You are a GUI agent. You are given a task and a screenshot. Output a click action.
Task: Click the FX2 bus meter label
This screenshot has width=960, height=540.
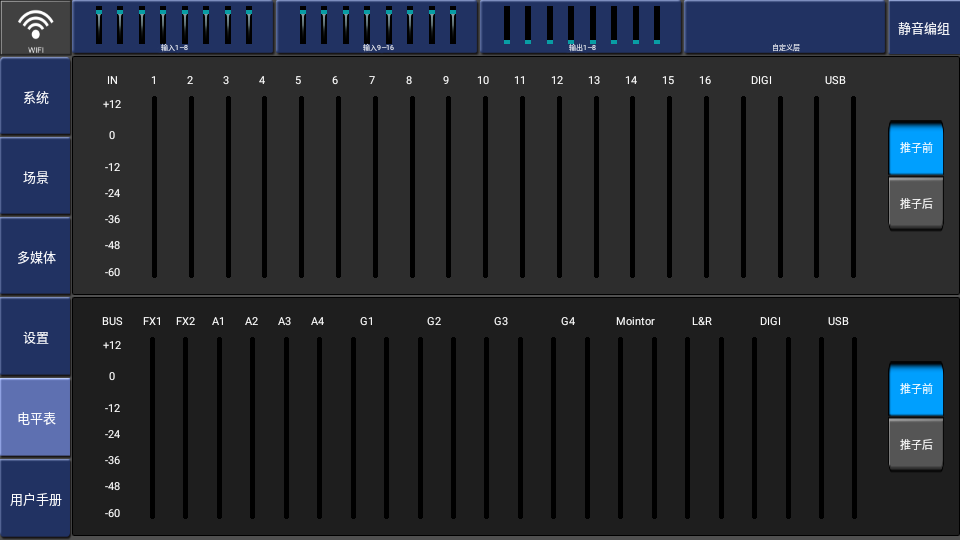[186, 321]
